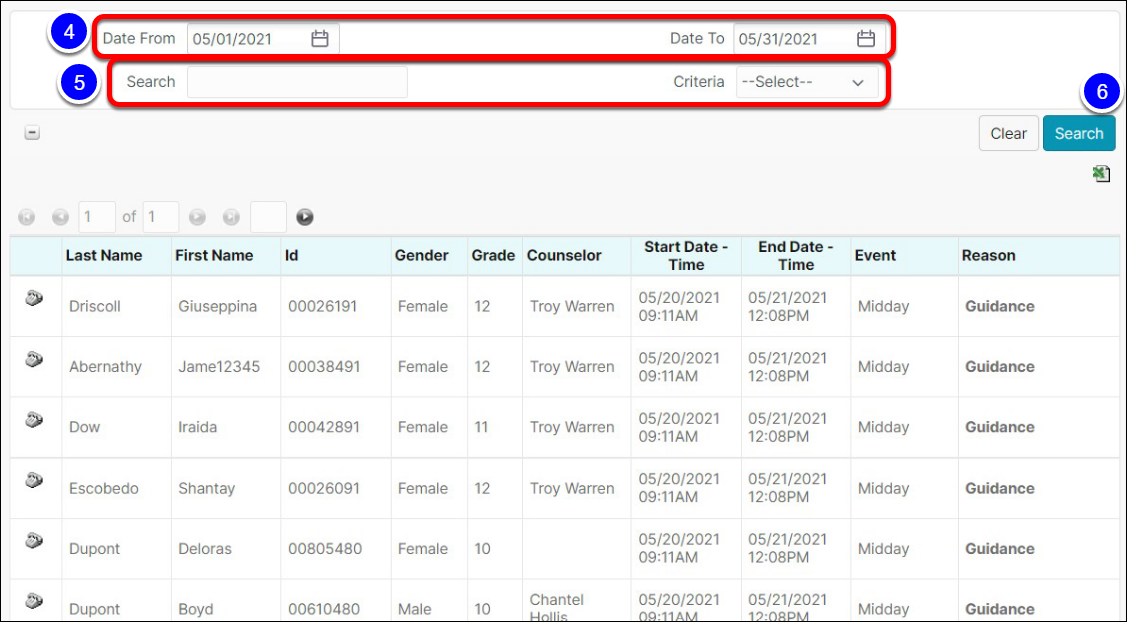Click Guidance reason in Escobedo row
Screen dimensions: 1127x622
(x=1000, y=488)
